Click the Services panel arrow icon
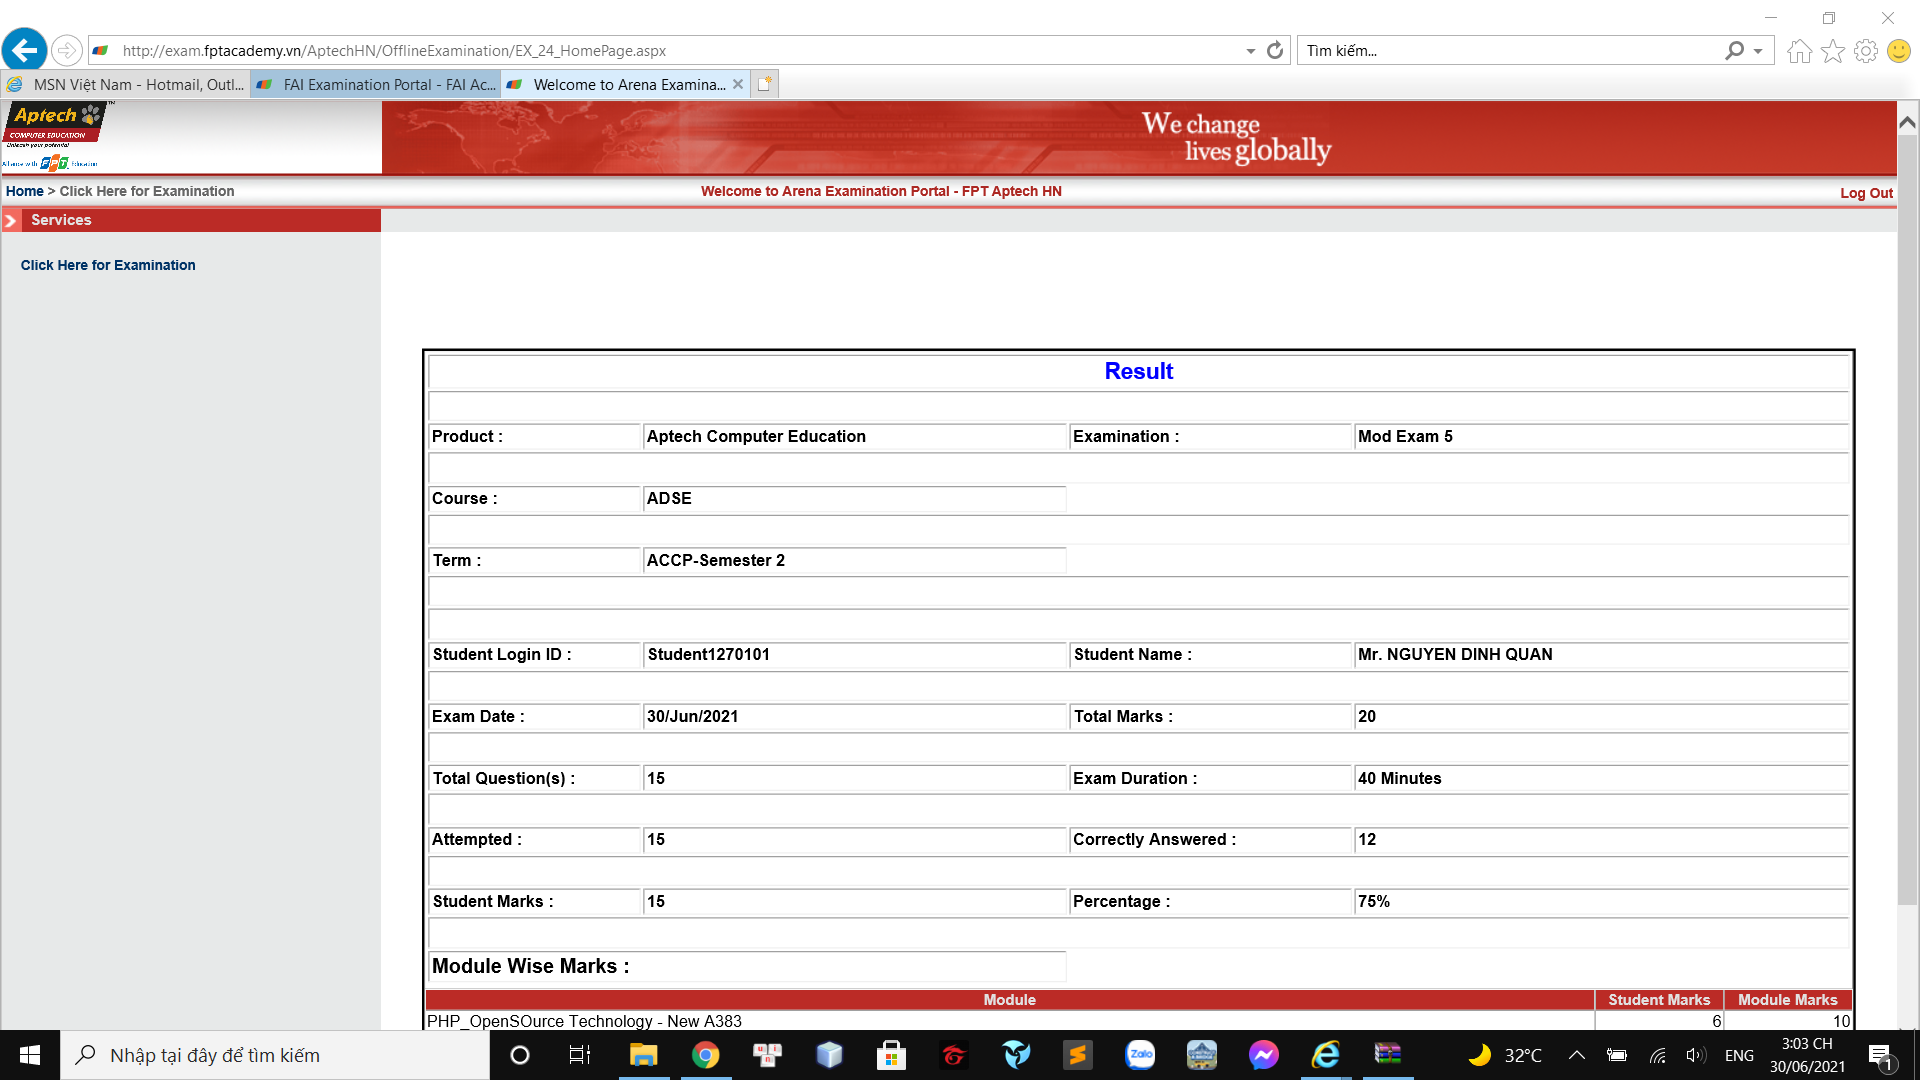The image size is (1920, 1080). pyautogui.click(x=11, y=221)
